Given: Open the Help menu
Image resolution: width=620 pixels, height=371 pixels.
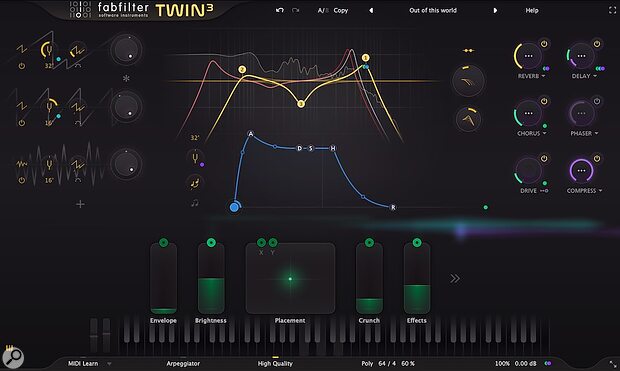Looking at the screenshot, I should (x=532, y=11).
